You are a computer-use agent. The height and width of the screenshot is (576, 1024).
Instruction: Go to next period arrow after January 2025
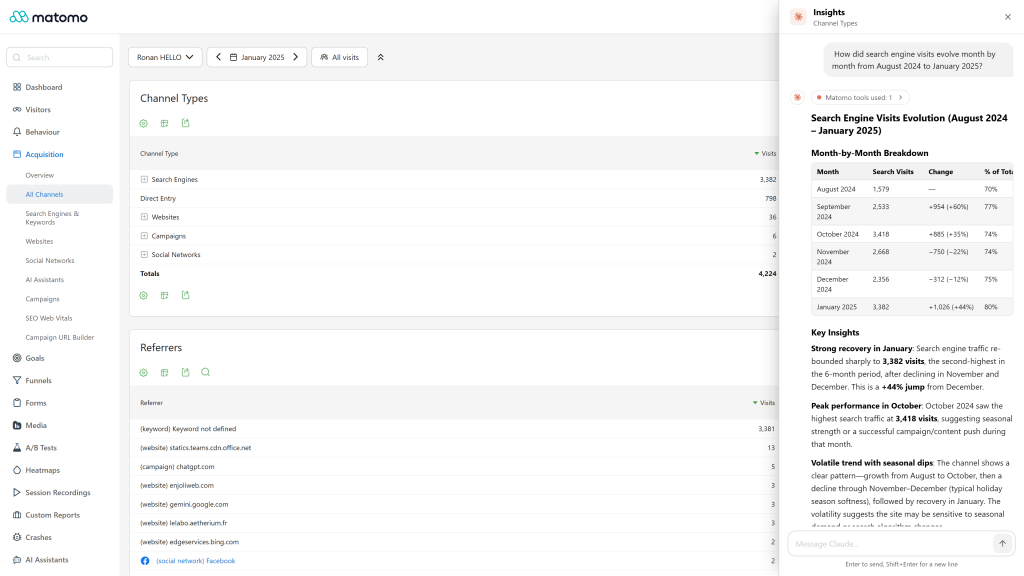pyautogui.click(x=296, y=57)
